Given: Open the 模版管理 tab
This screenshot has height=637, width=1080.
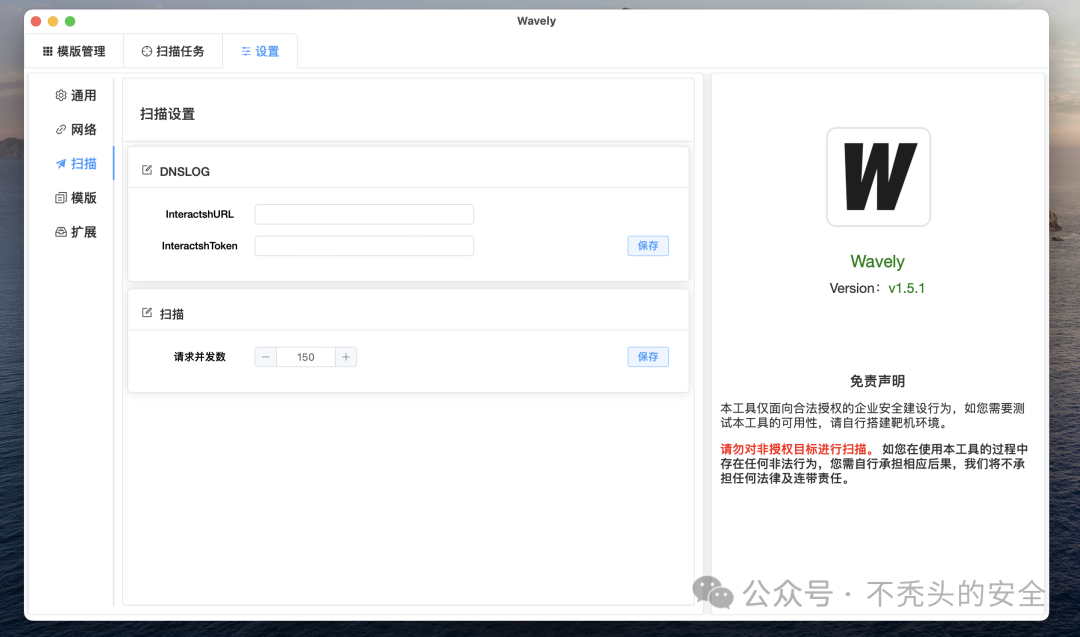Looking at the screenshot, I should (x=74, y=51).
